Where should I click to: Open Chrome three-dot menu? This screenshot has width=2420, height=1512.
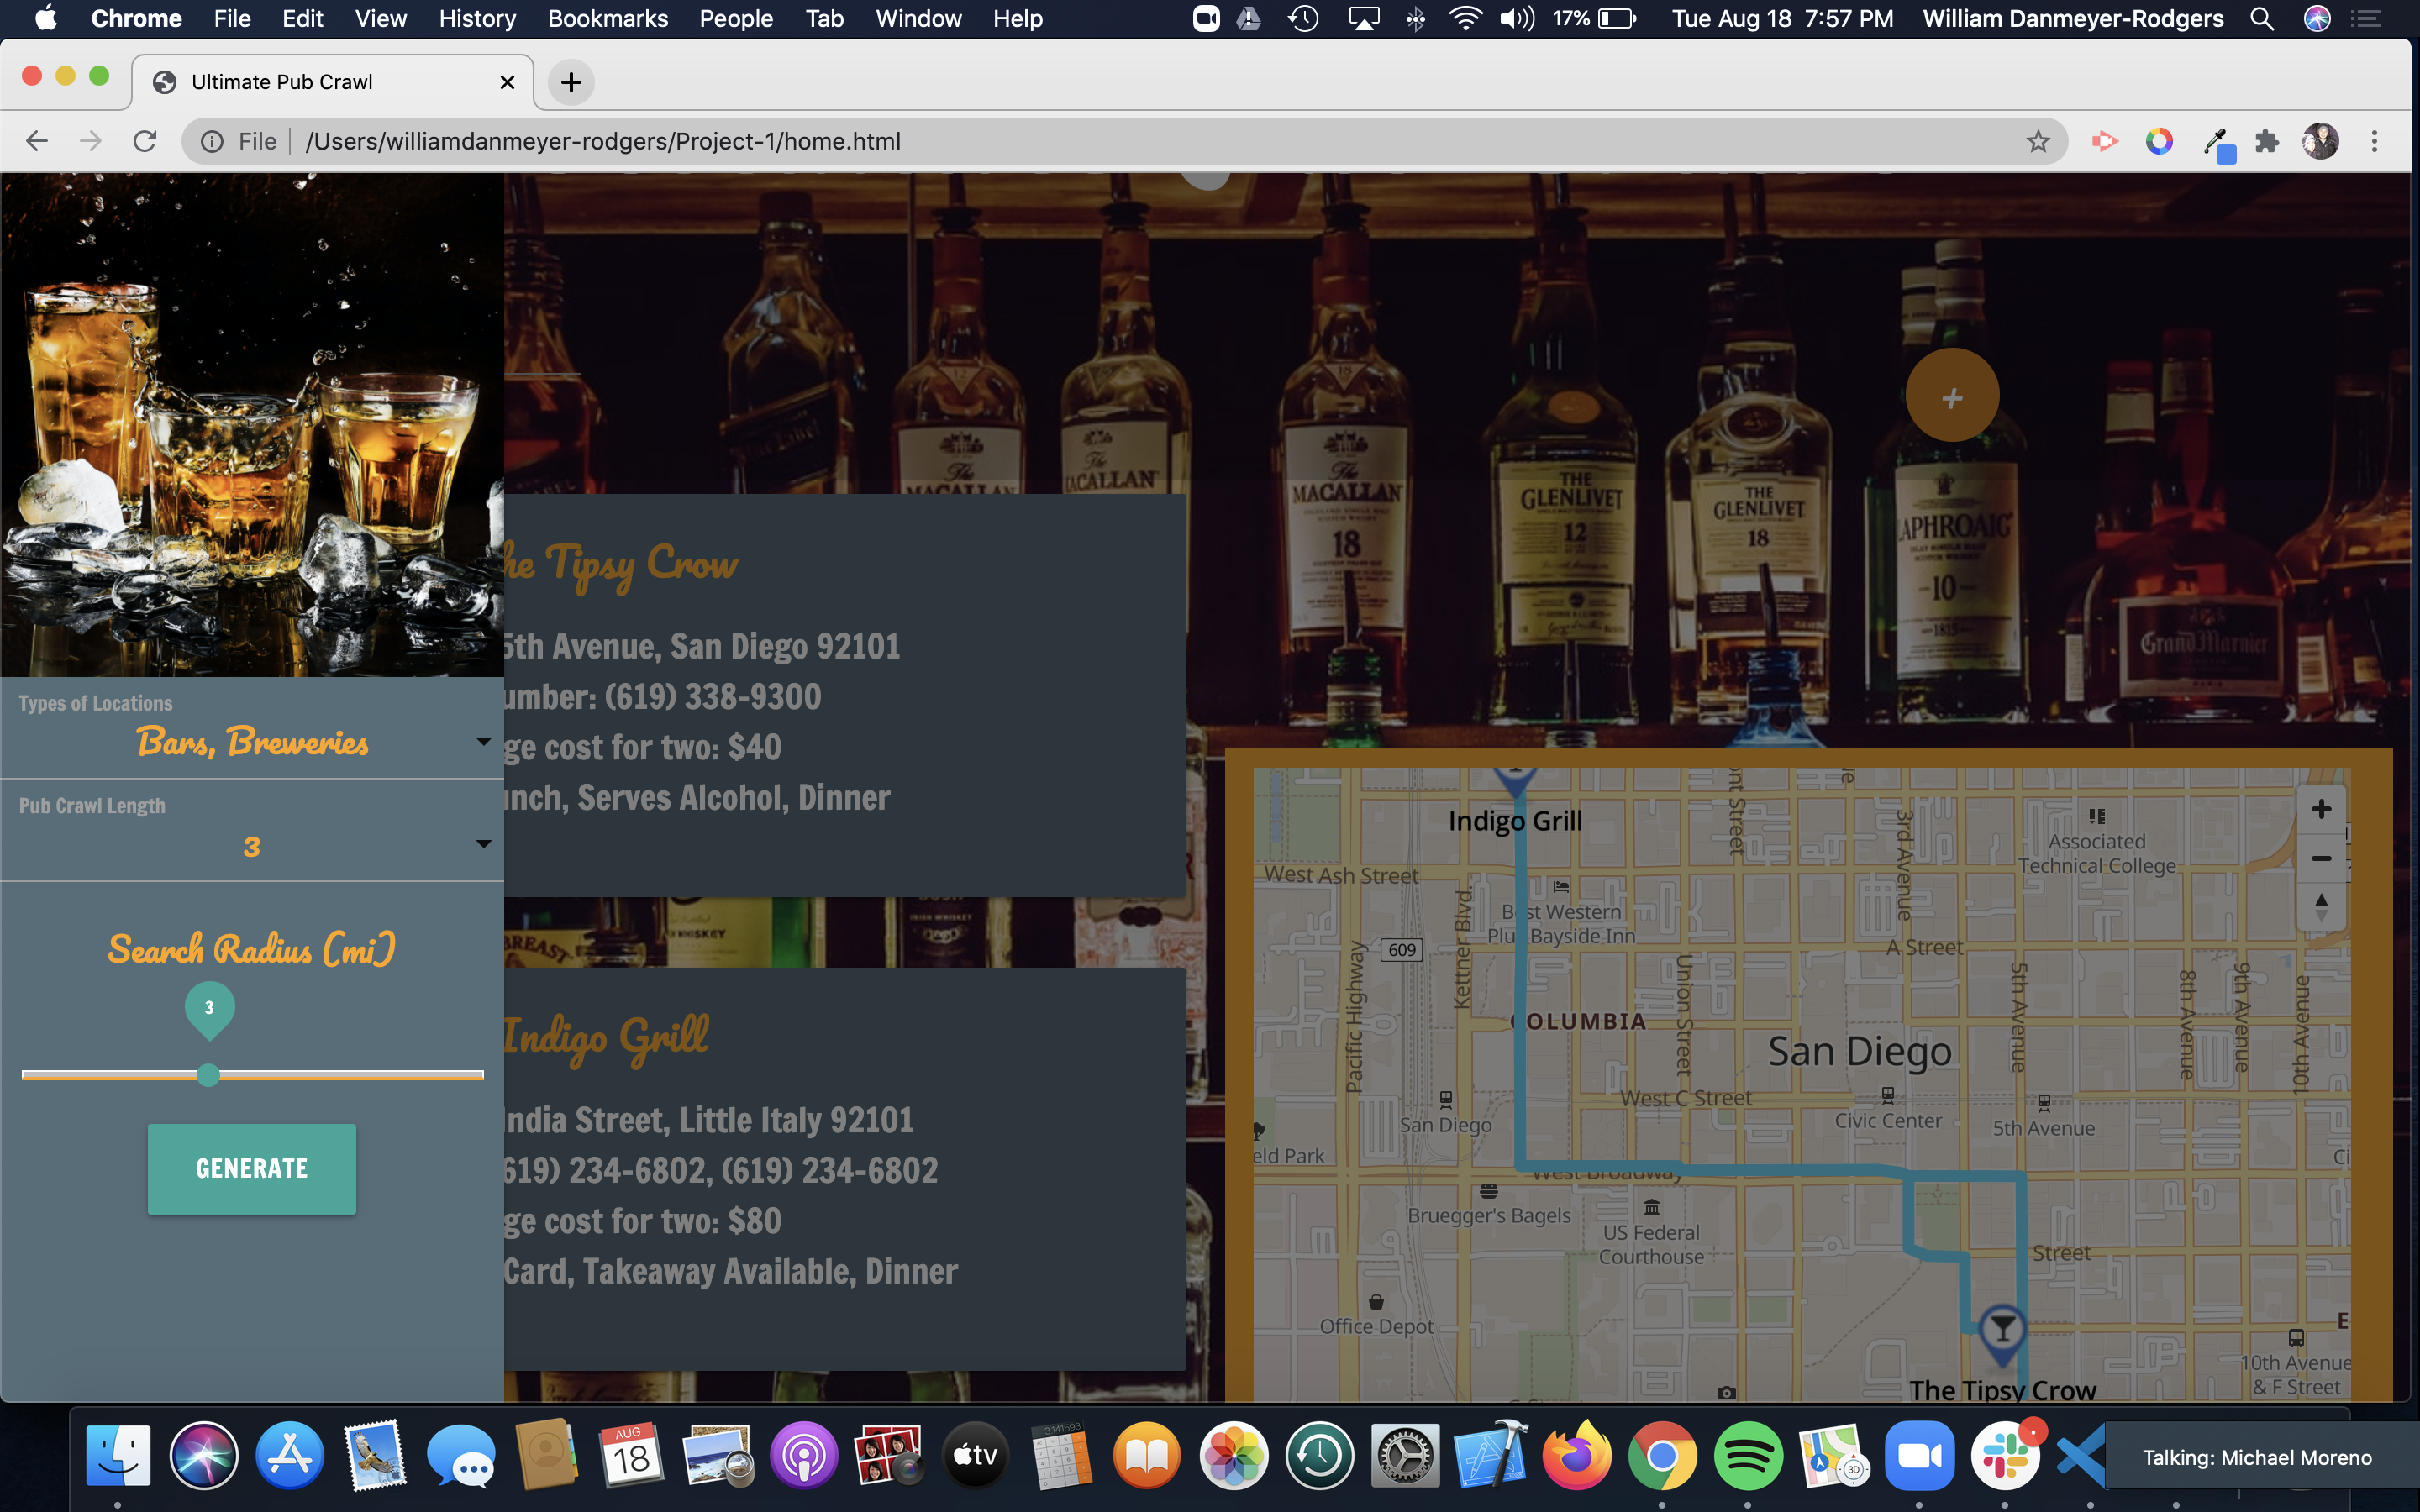pyautogui.click(x=2374, y=142)
